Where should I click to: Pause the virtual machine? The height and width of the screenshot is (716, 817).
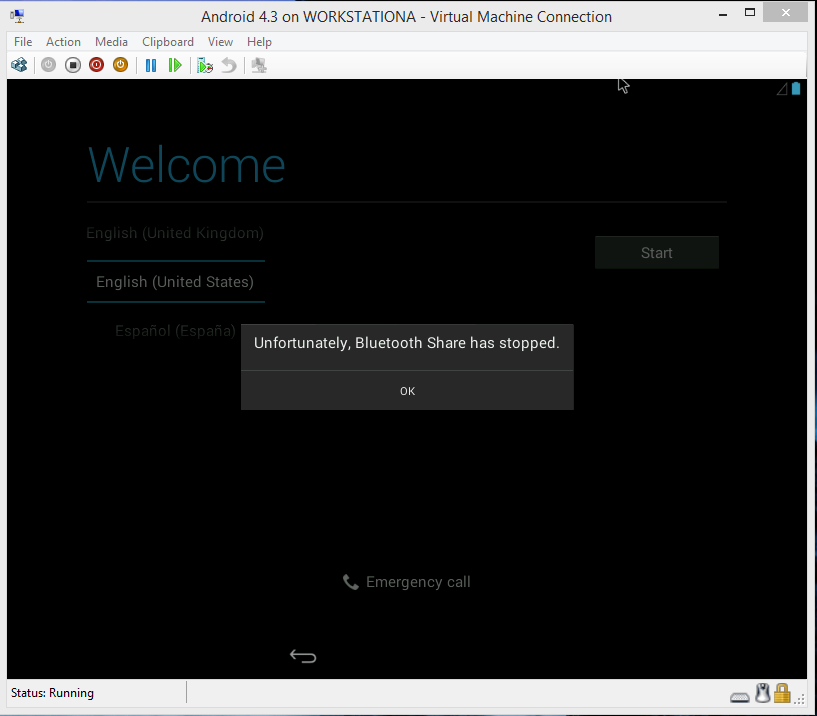click(151, 65)
